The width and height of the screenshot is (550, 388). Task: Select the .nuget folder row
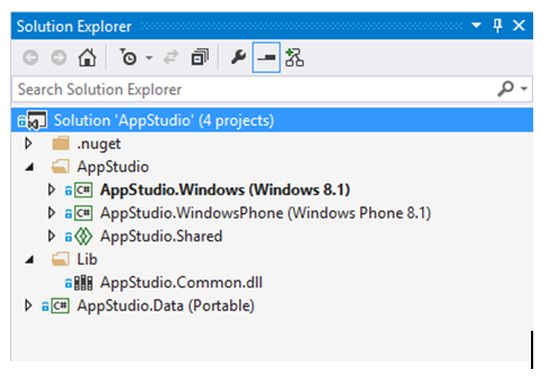[x=272, y=143]
